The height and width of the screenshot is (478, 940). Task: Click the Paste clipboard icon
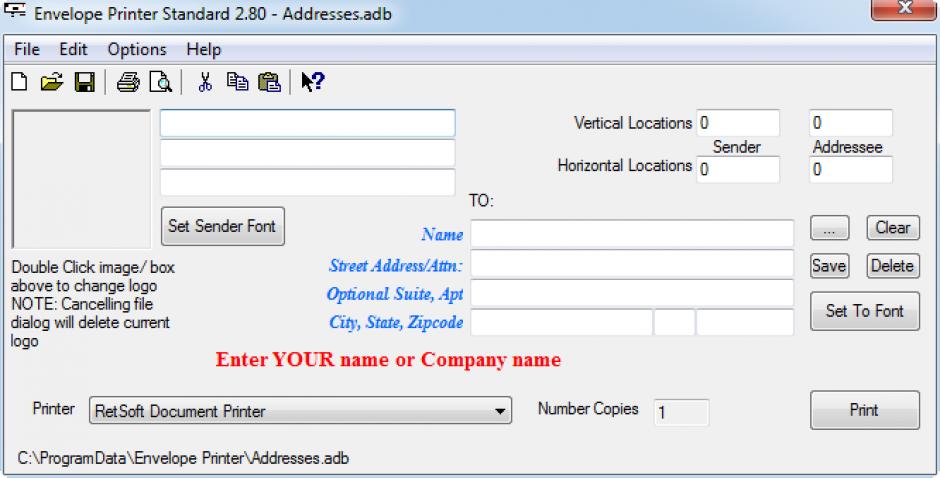tap(270, 82)
